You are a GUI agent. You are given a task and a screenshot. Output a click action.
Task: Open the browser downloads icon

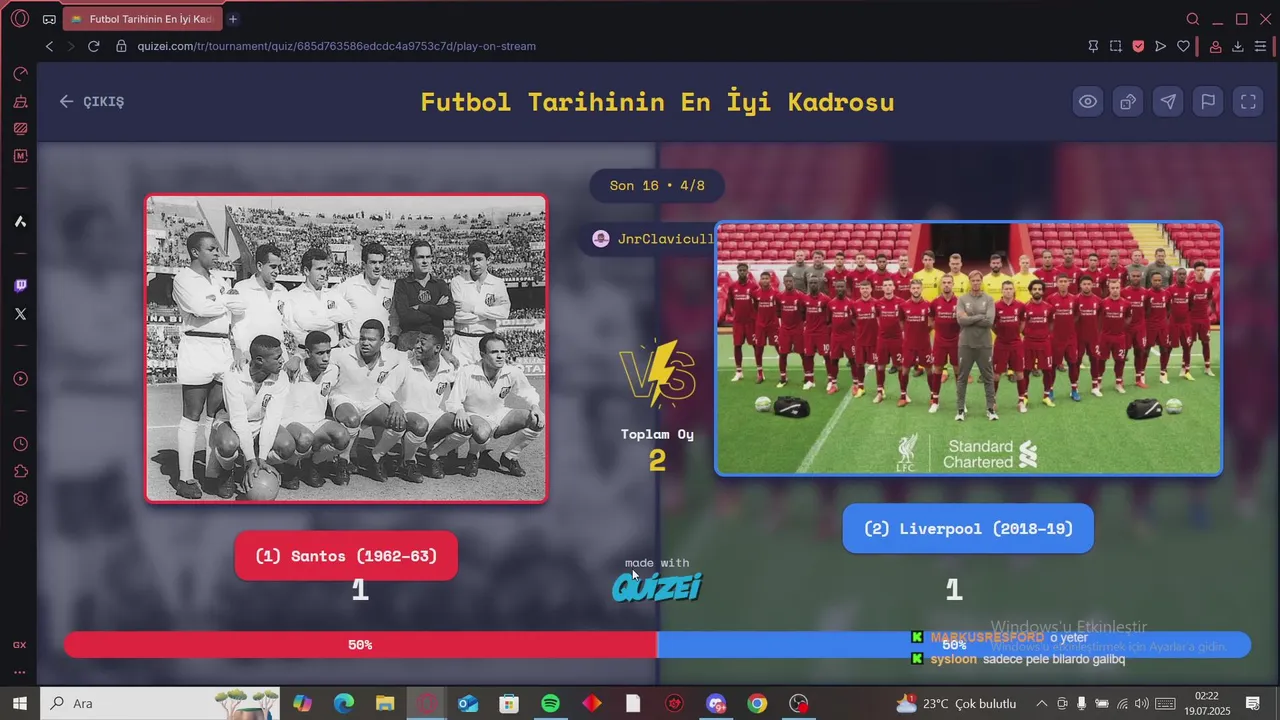pyautogui.click(x=1238, y=46)
